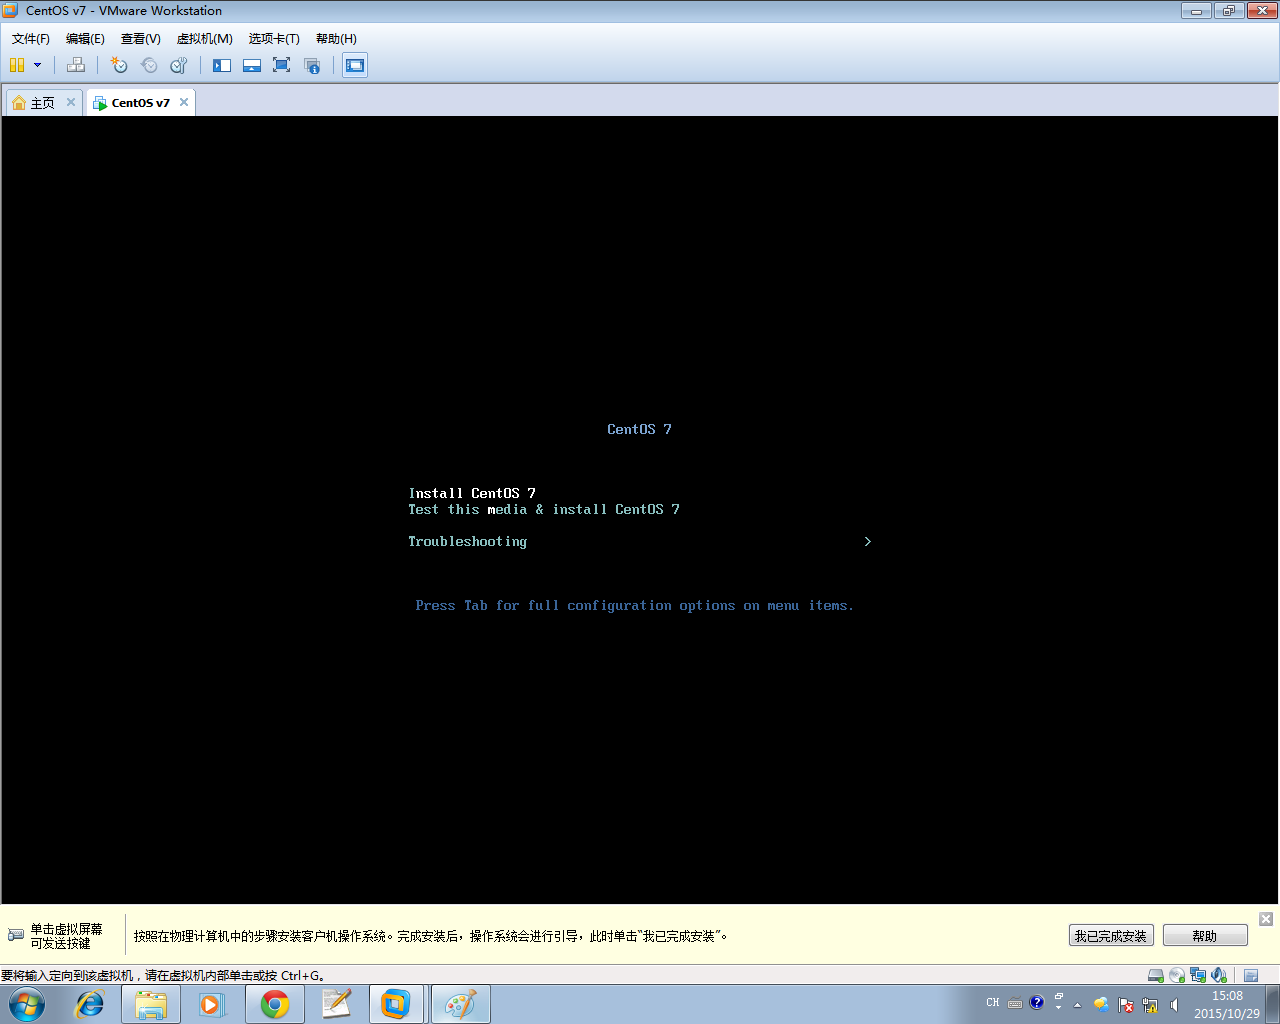Launch Internet Explorer from the taskbar
Screen dimensions: 1280x1024
(x=90, y=1004)
